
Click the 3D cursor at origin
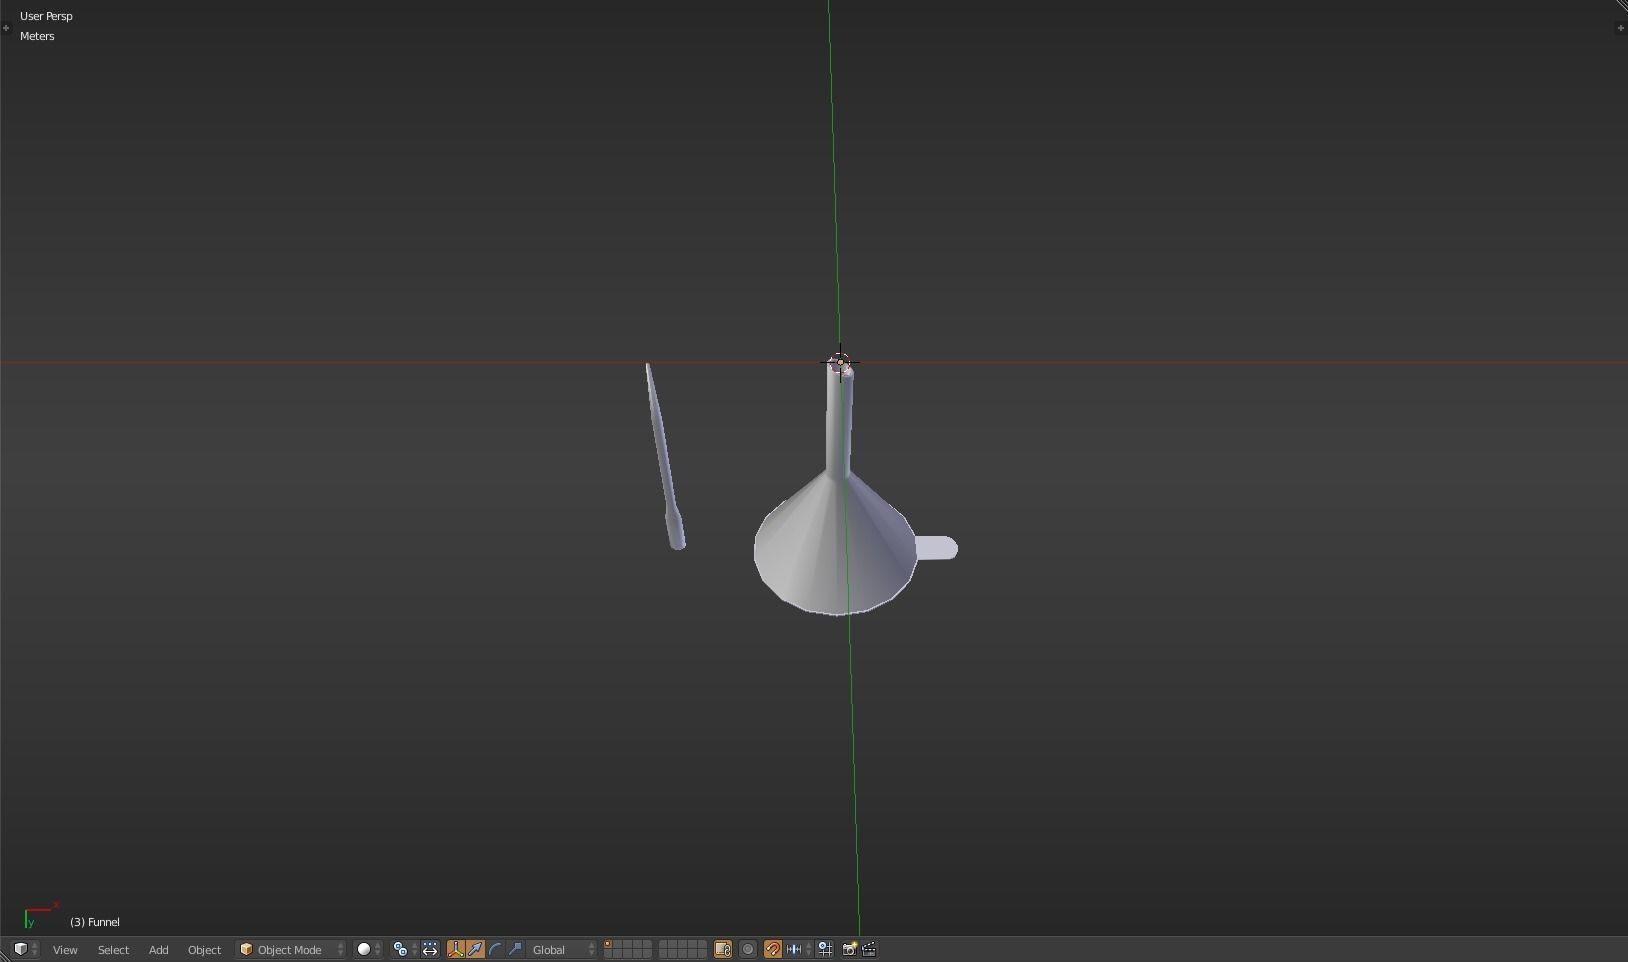840,362
